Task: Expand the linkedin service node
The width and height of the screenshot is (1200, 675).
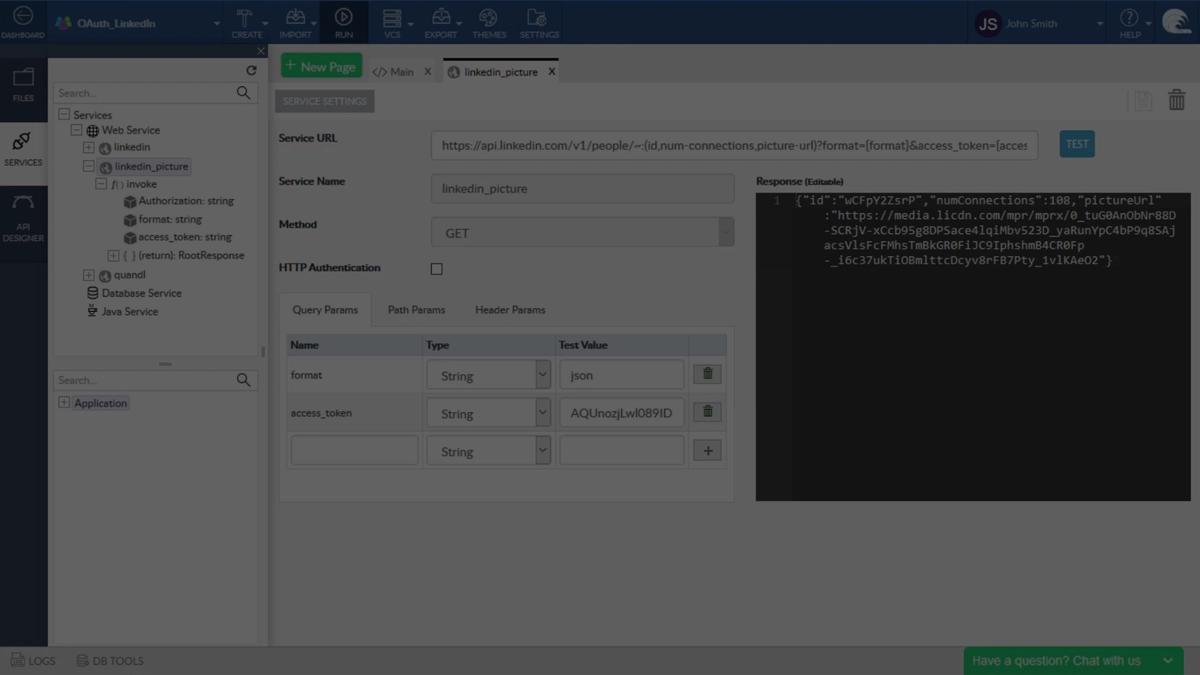Action: pos(89,147)
